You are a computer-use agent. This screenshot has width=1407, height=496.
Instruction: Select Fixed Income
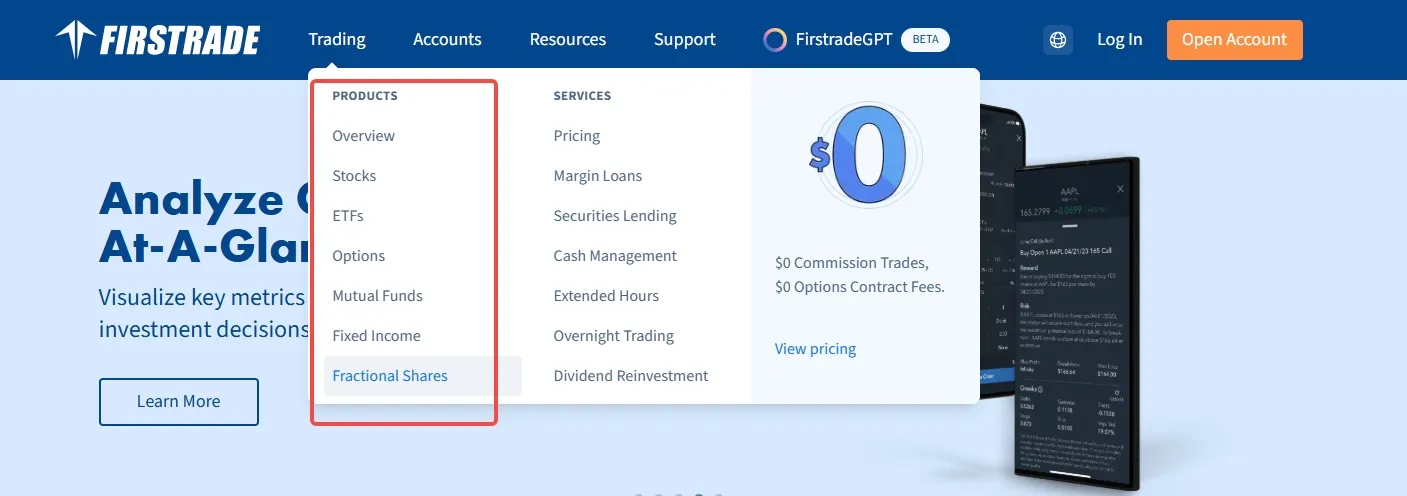click(x=376, y=336)
